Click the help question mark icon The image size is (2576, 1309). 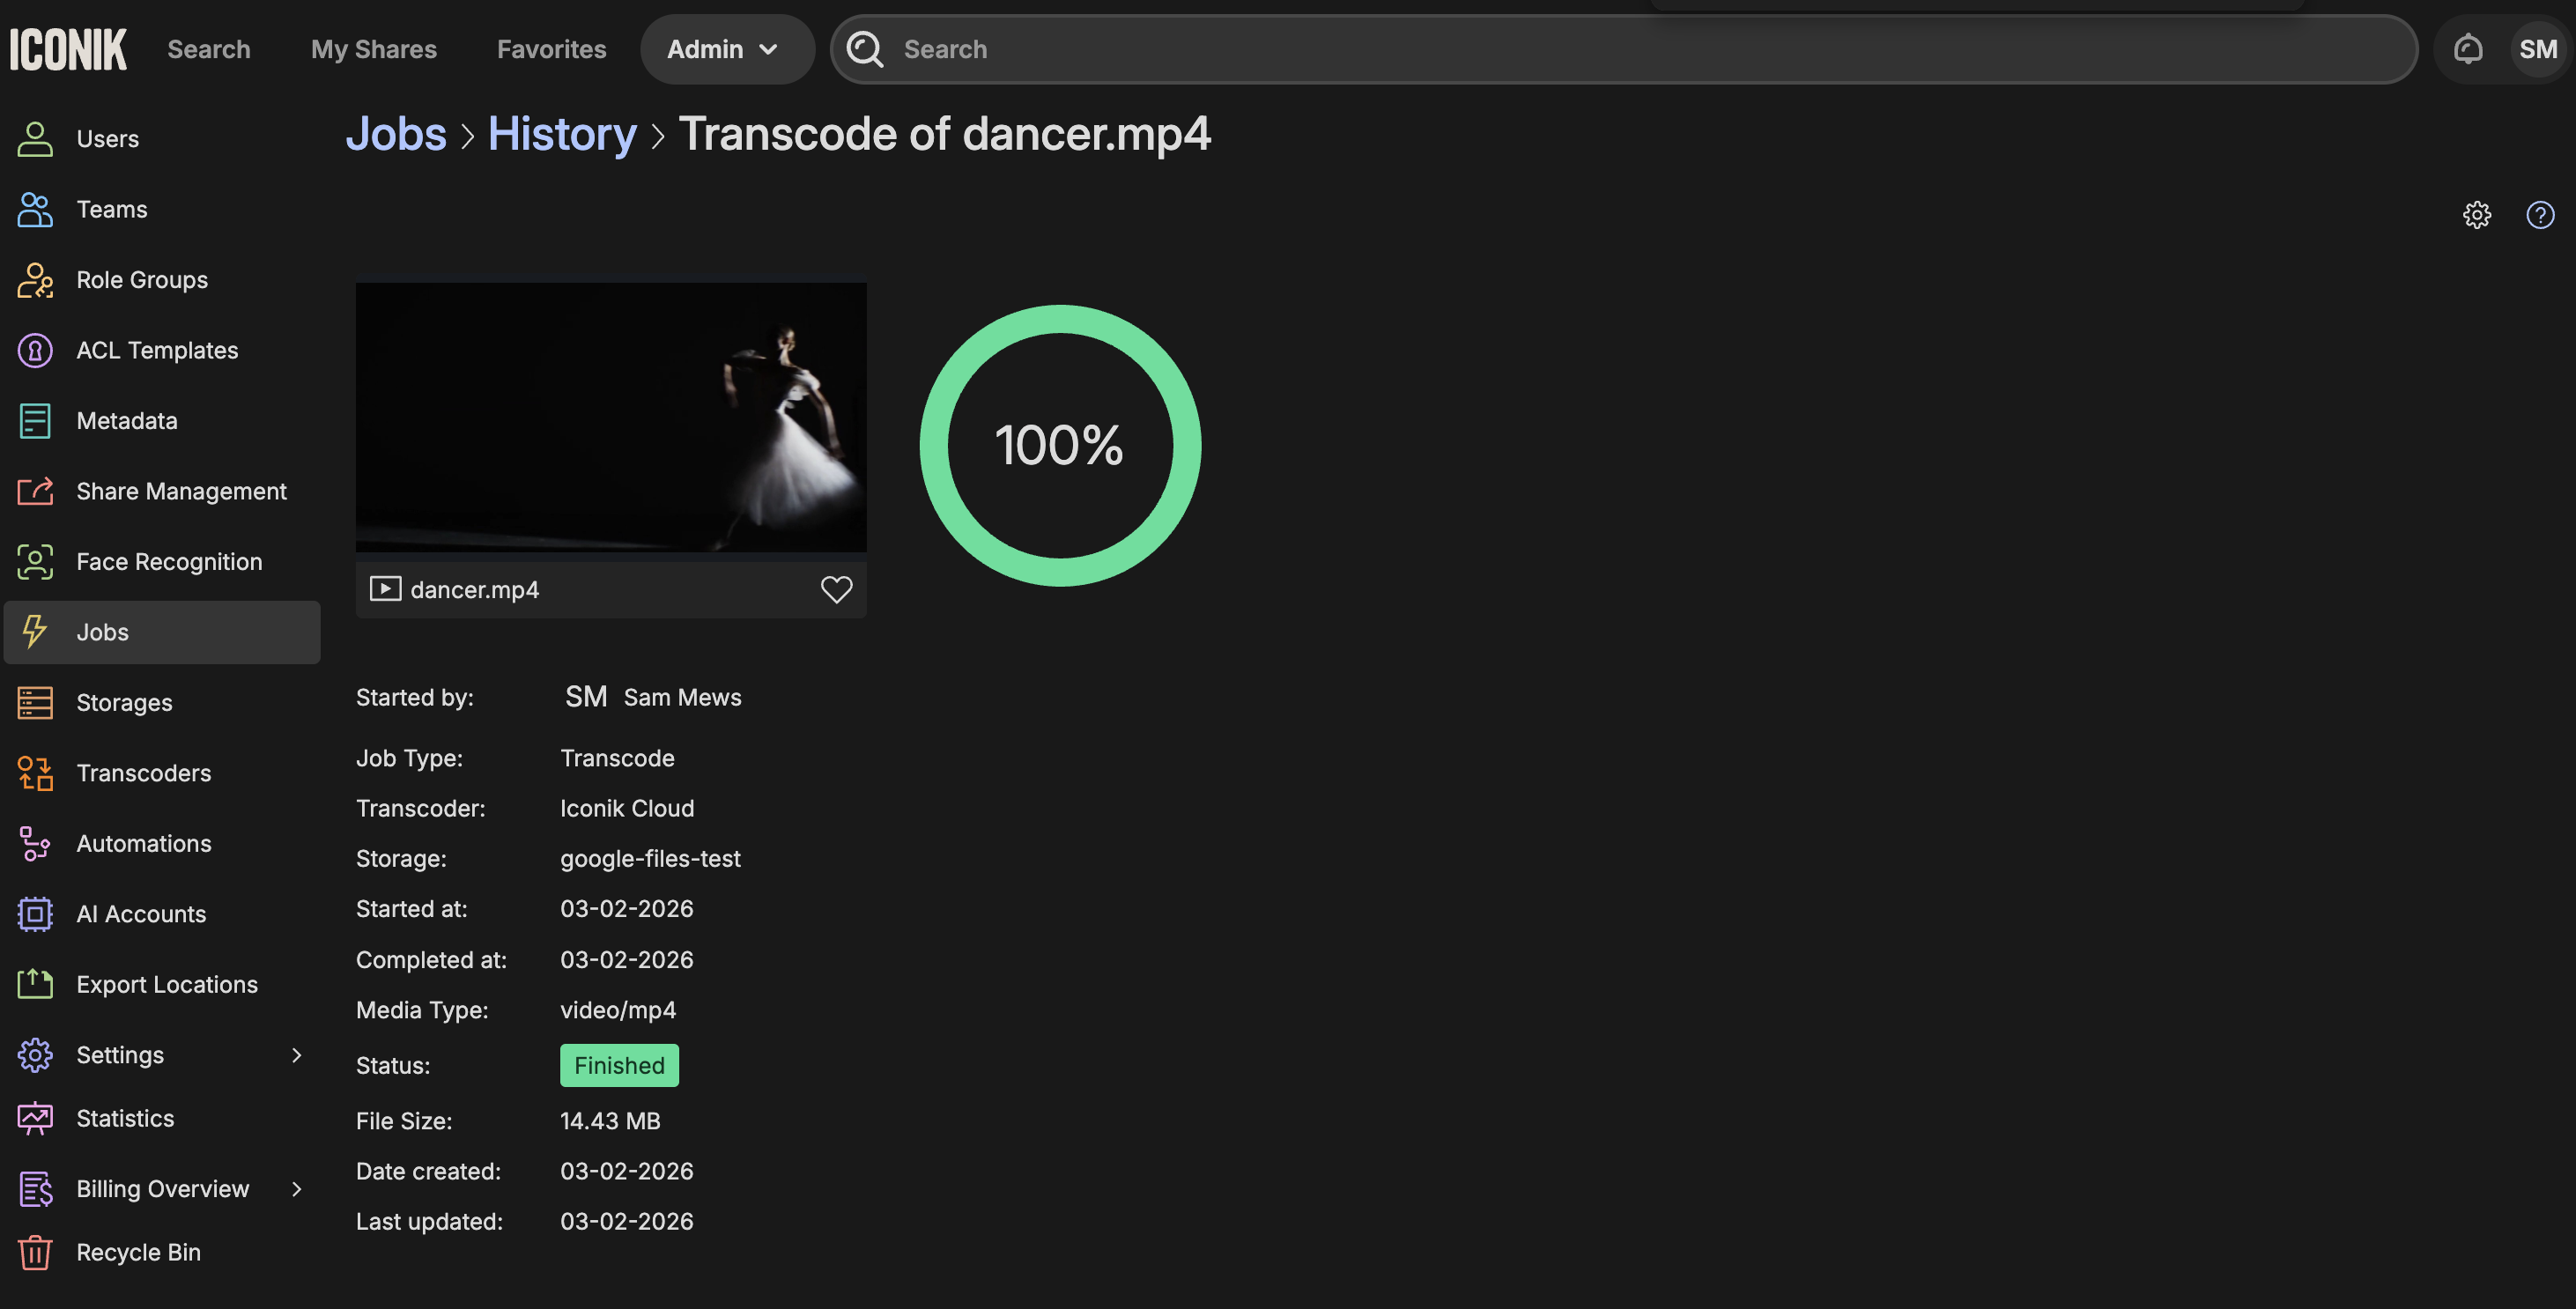click(x=2540, y=215)
